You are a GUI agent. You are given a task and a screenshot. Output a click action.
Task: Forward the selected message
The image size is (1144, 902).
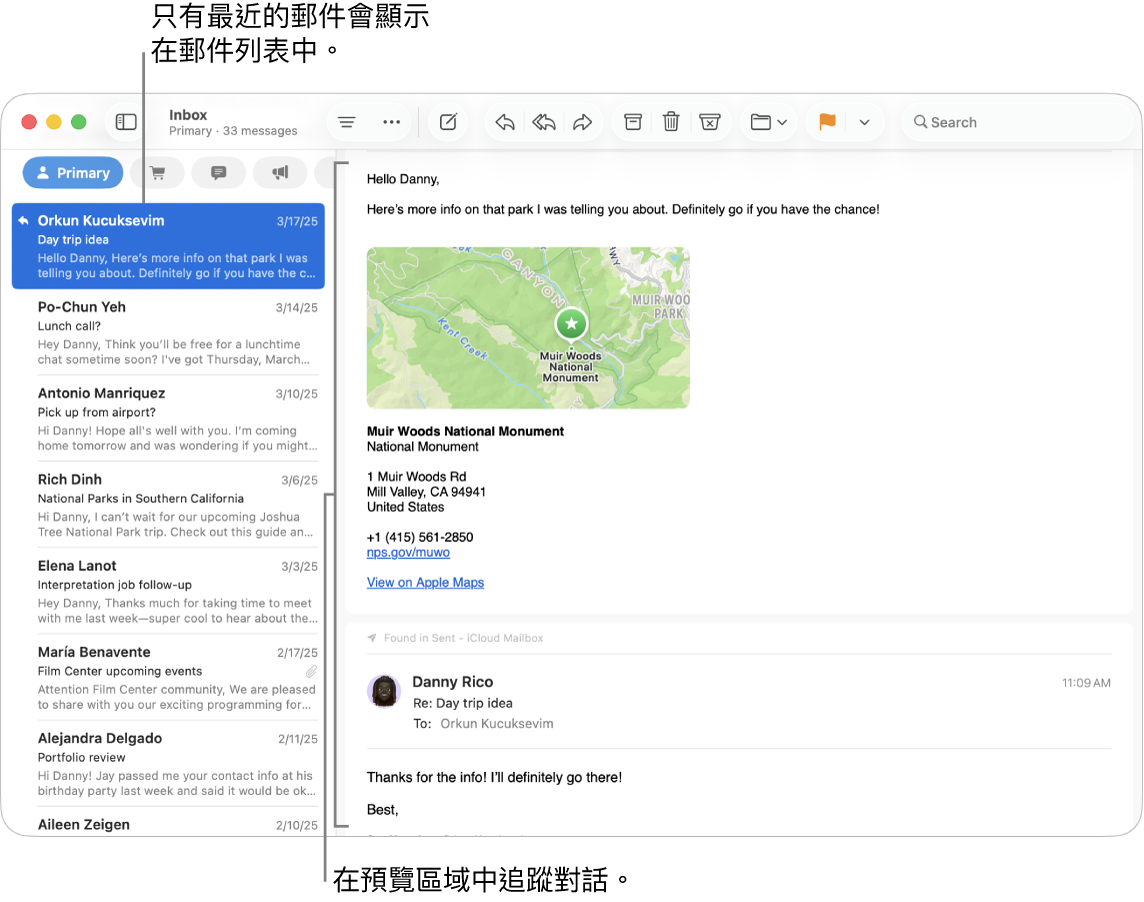(582, 122)
